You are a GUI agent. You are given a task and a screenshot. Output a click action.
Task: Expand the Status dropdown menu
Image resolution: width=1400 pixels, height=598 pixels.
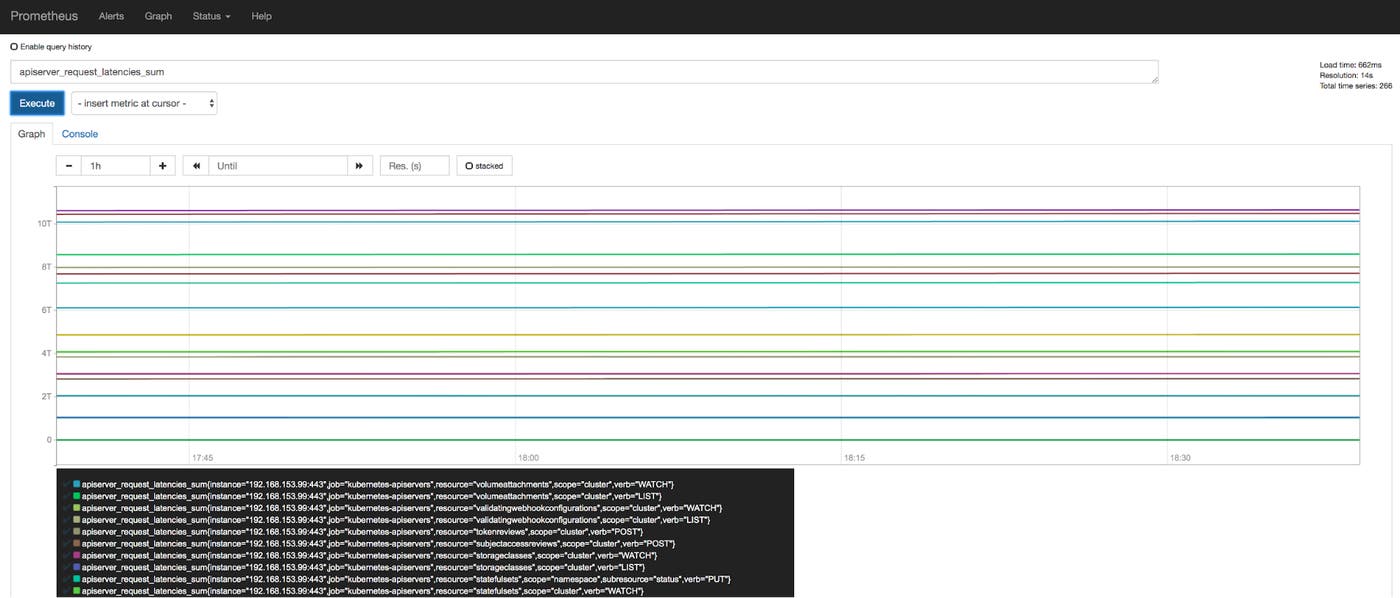[x=209, y=16]
